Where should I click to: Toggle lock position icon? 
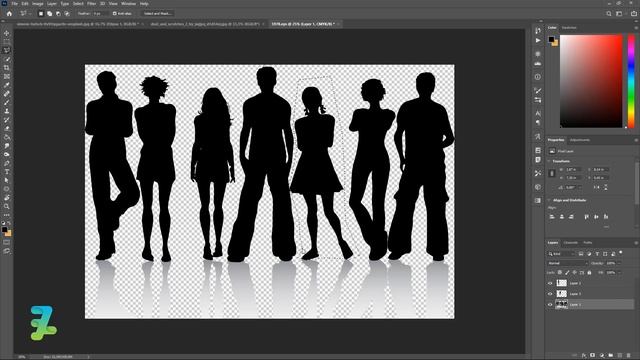[x=574, y=272]
